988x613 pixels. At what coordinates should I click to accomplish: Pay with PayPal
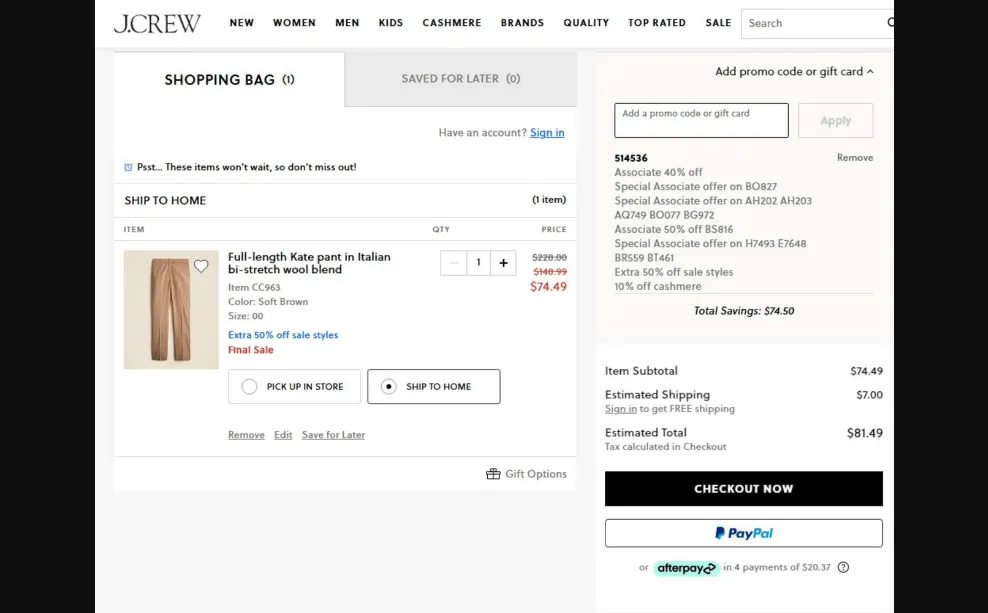tap(743, 532)
